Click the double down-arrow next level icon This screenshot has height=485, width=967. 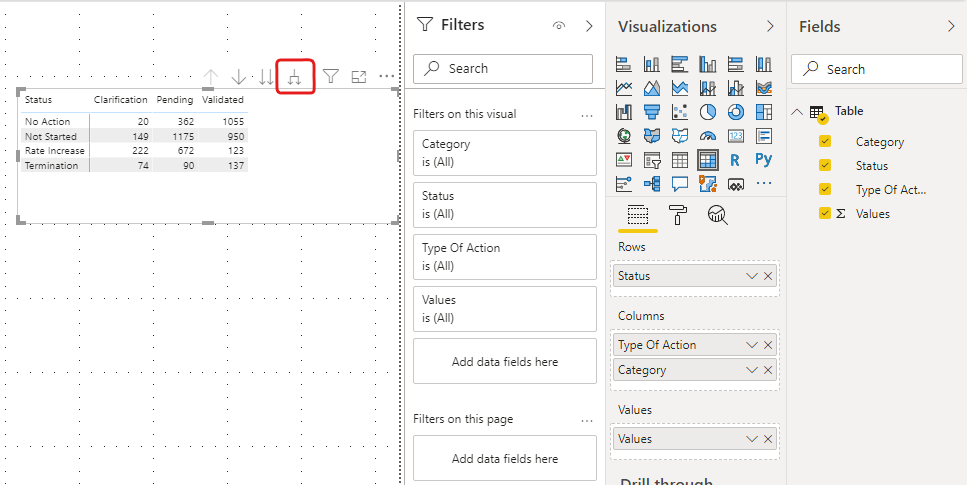coord(266,77)
